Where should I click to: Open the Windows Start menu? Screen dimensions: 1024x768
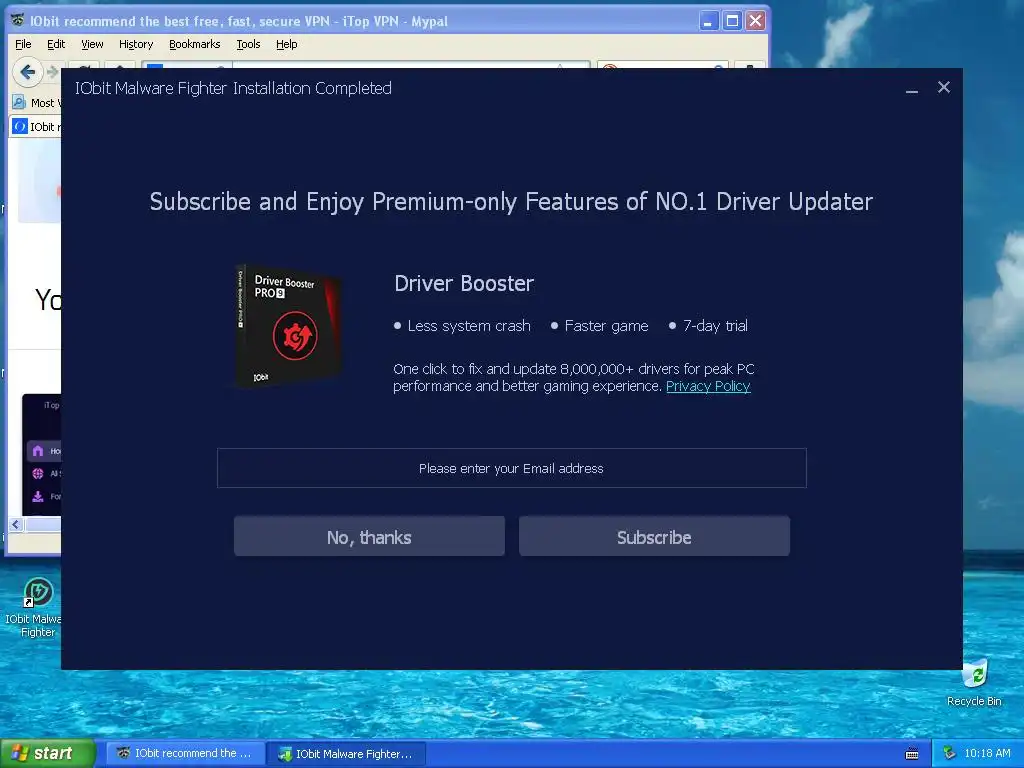pyautogui.click(x=48, y=753)
